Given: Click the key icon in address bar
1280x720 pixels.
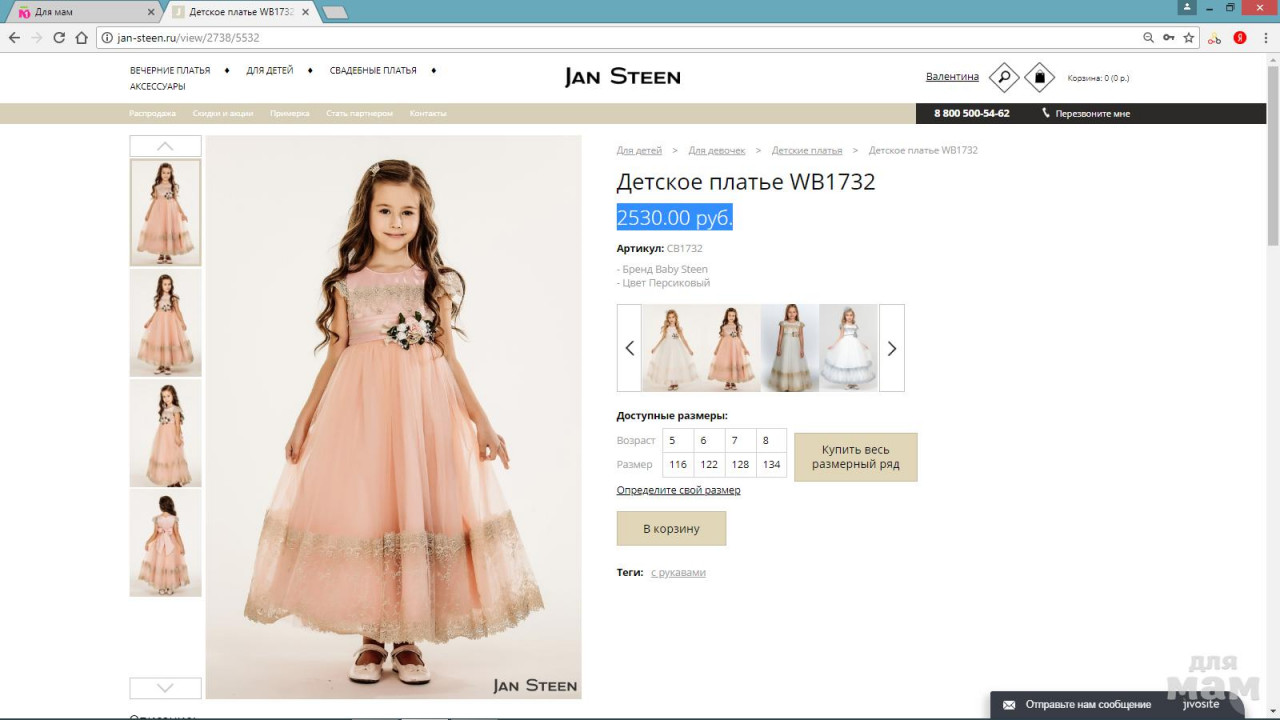Looking at the screenshot, I should pos(1168,38).
